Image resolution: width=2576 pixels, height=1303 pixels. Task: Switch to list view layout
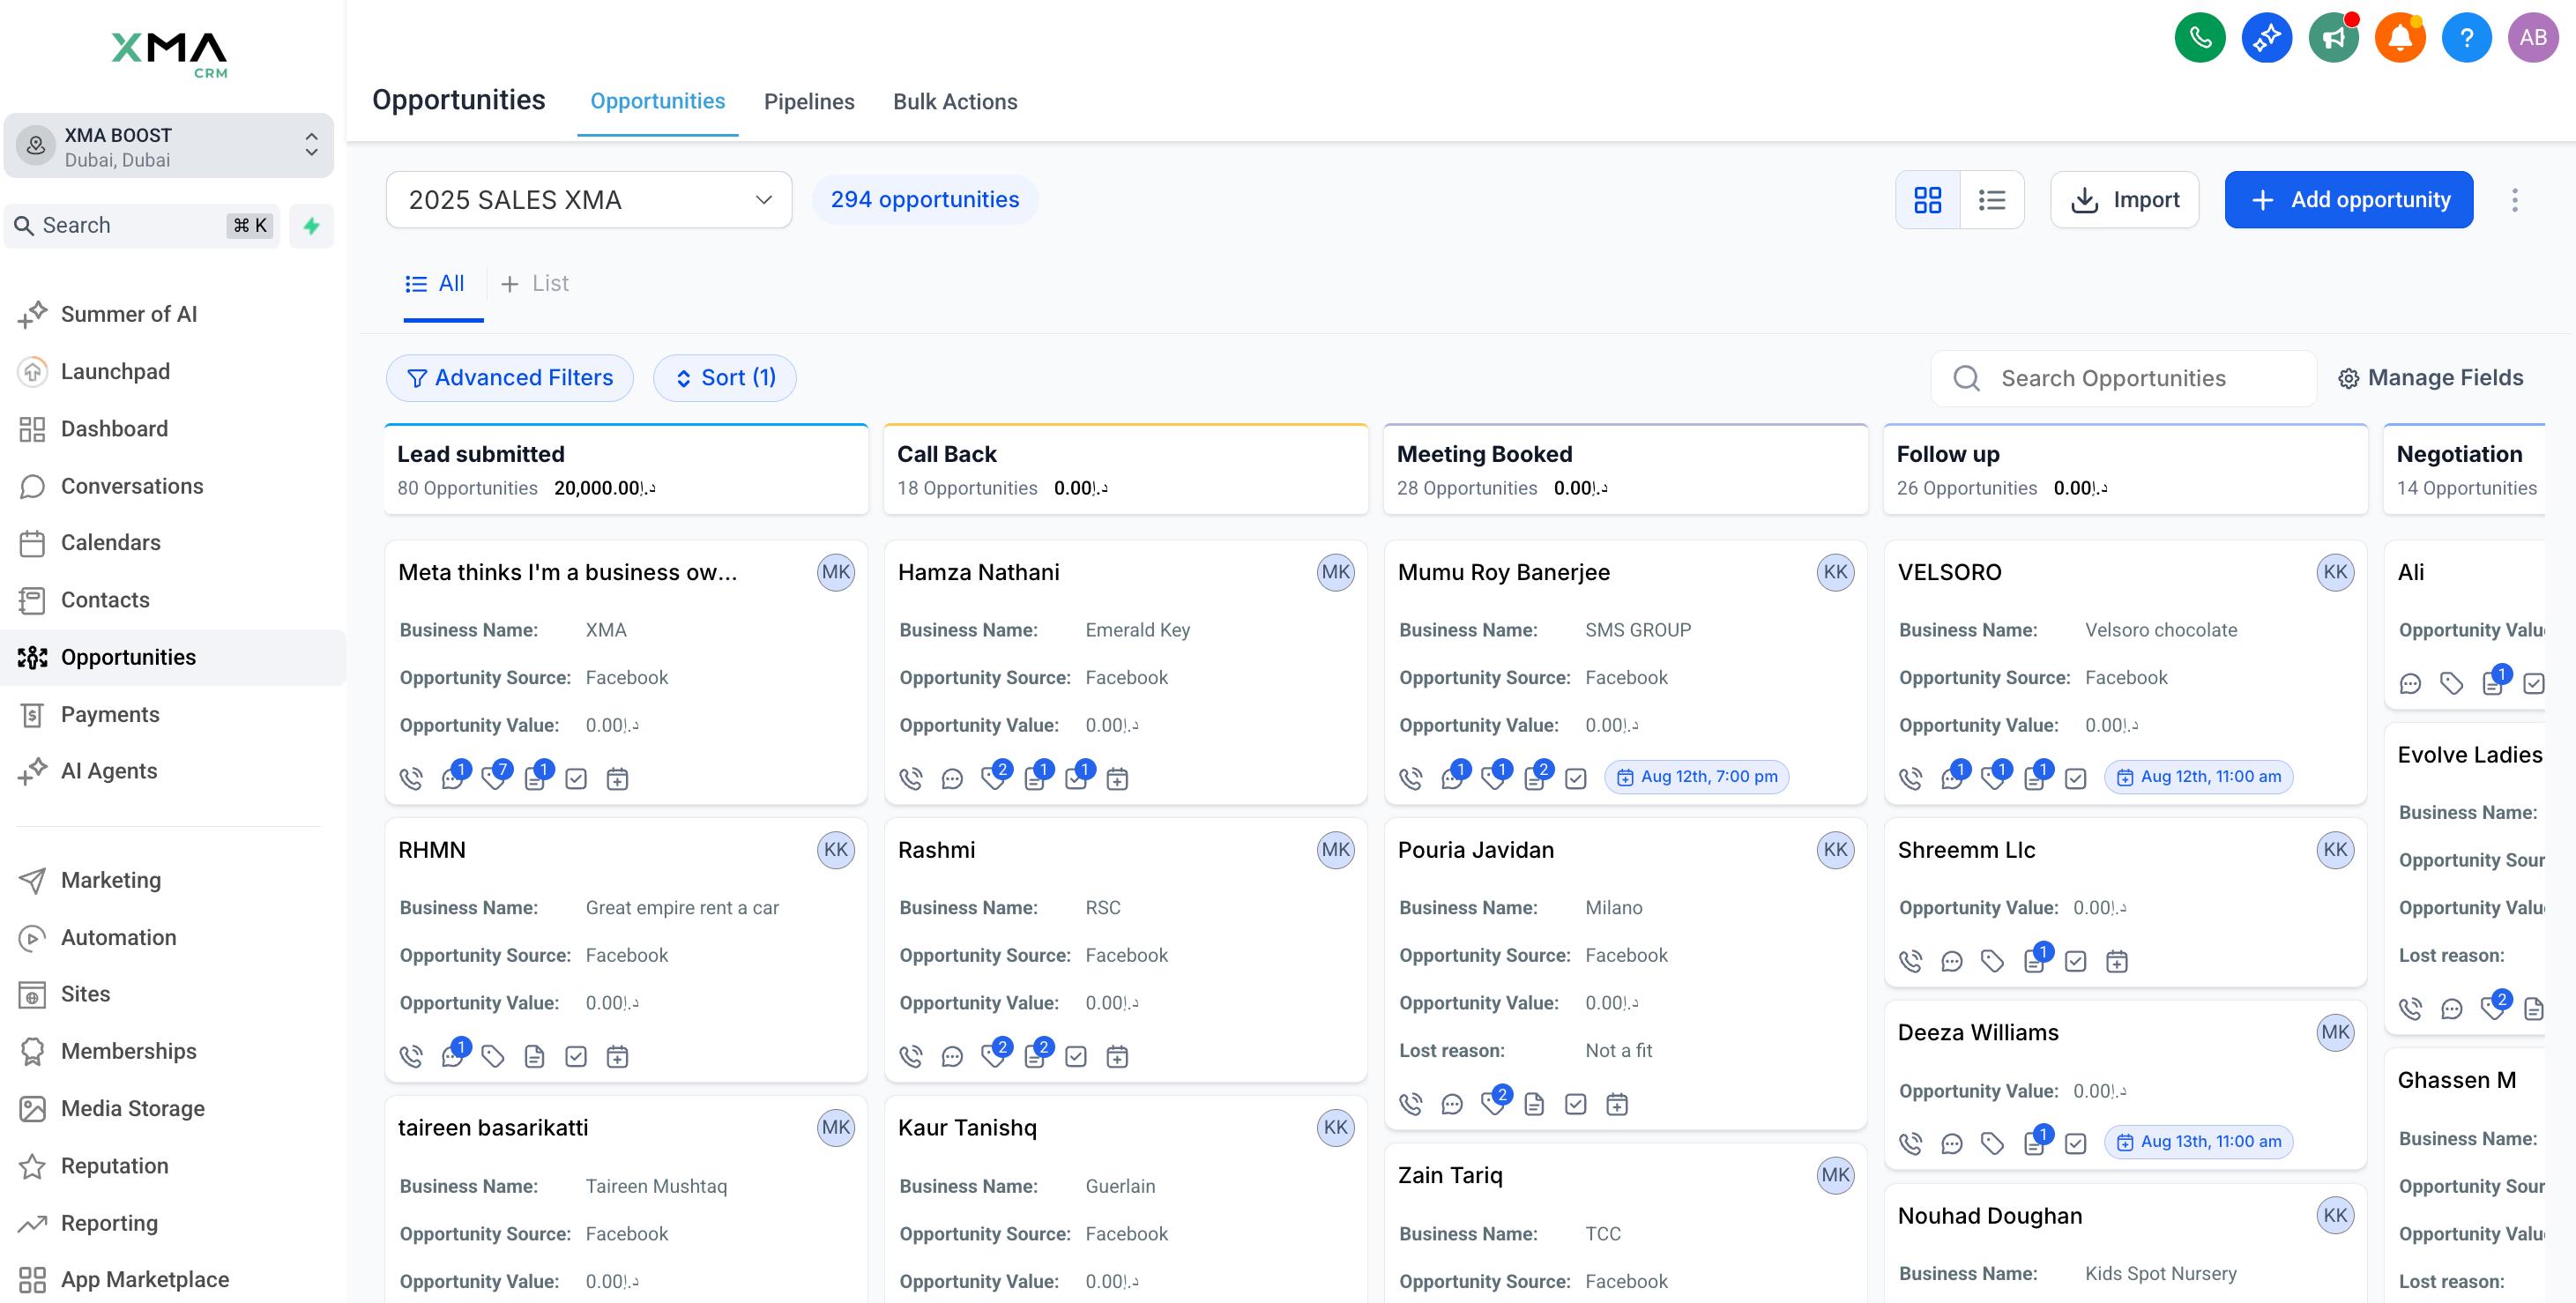pyautogui.click(x=1992, y=199)
